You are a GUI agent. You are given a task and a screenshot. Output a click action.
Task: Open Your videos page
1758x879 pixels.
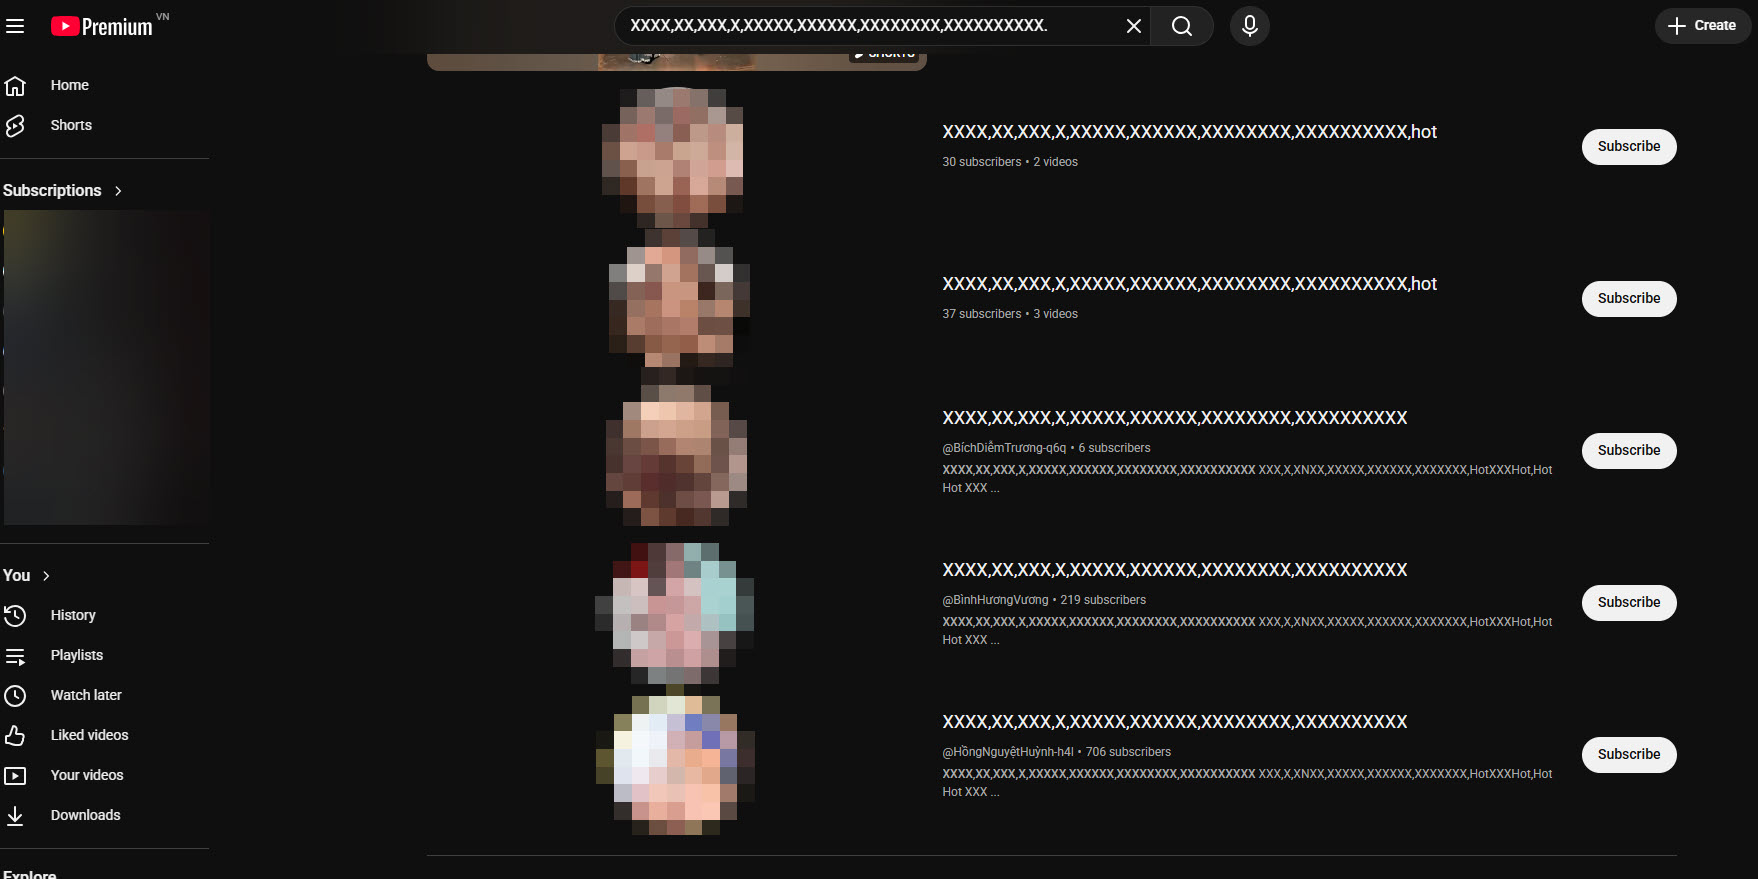(x=87, y=775)
